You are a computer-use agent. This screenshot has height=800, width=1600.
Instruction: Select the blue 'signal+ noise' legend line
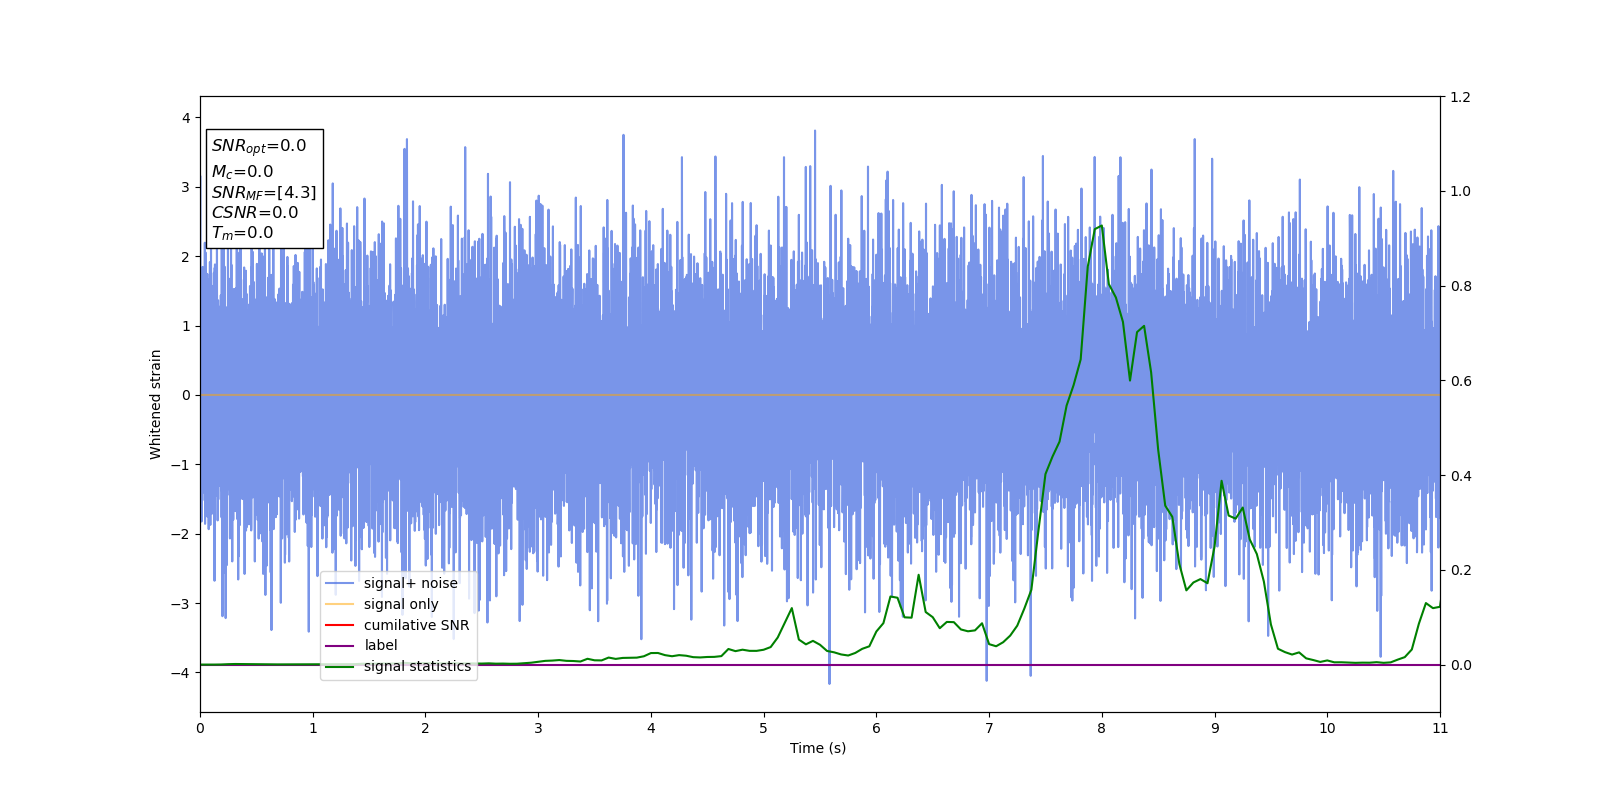[x=340, y=584]
